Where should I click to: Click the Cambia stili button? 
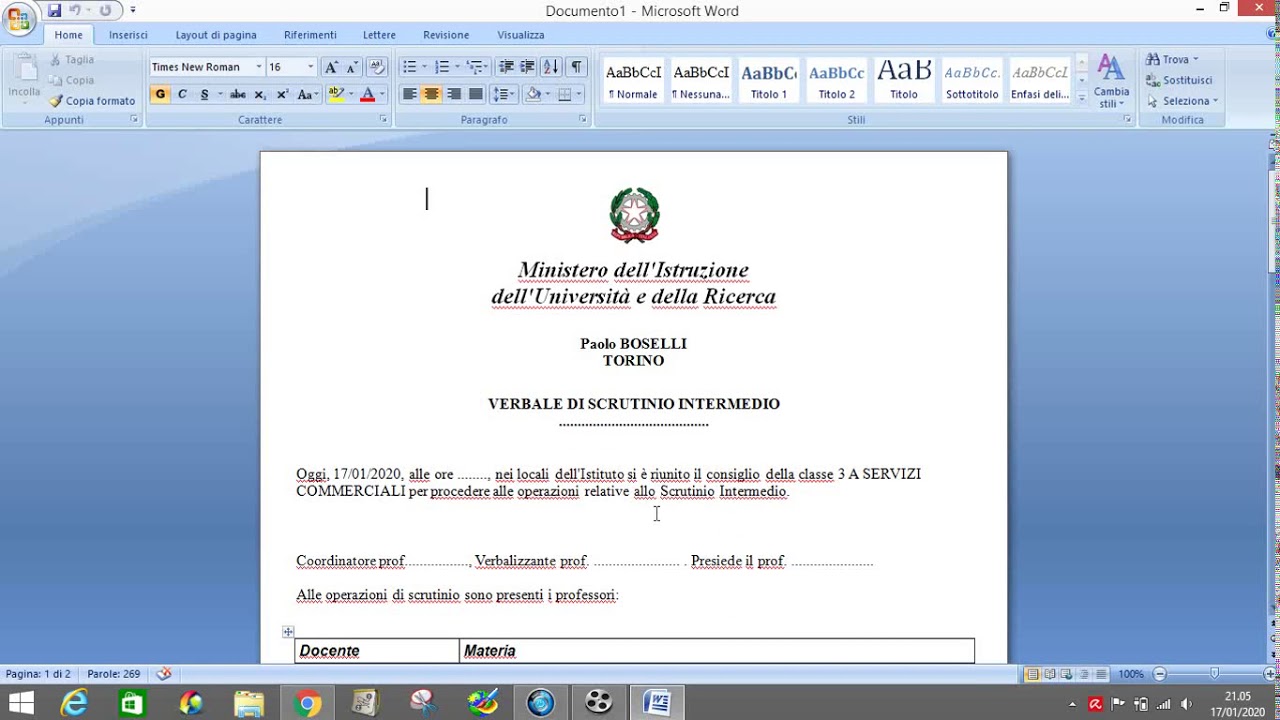pos(1111,81)
